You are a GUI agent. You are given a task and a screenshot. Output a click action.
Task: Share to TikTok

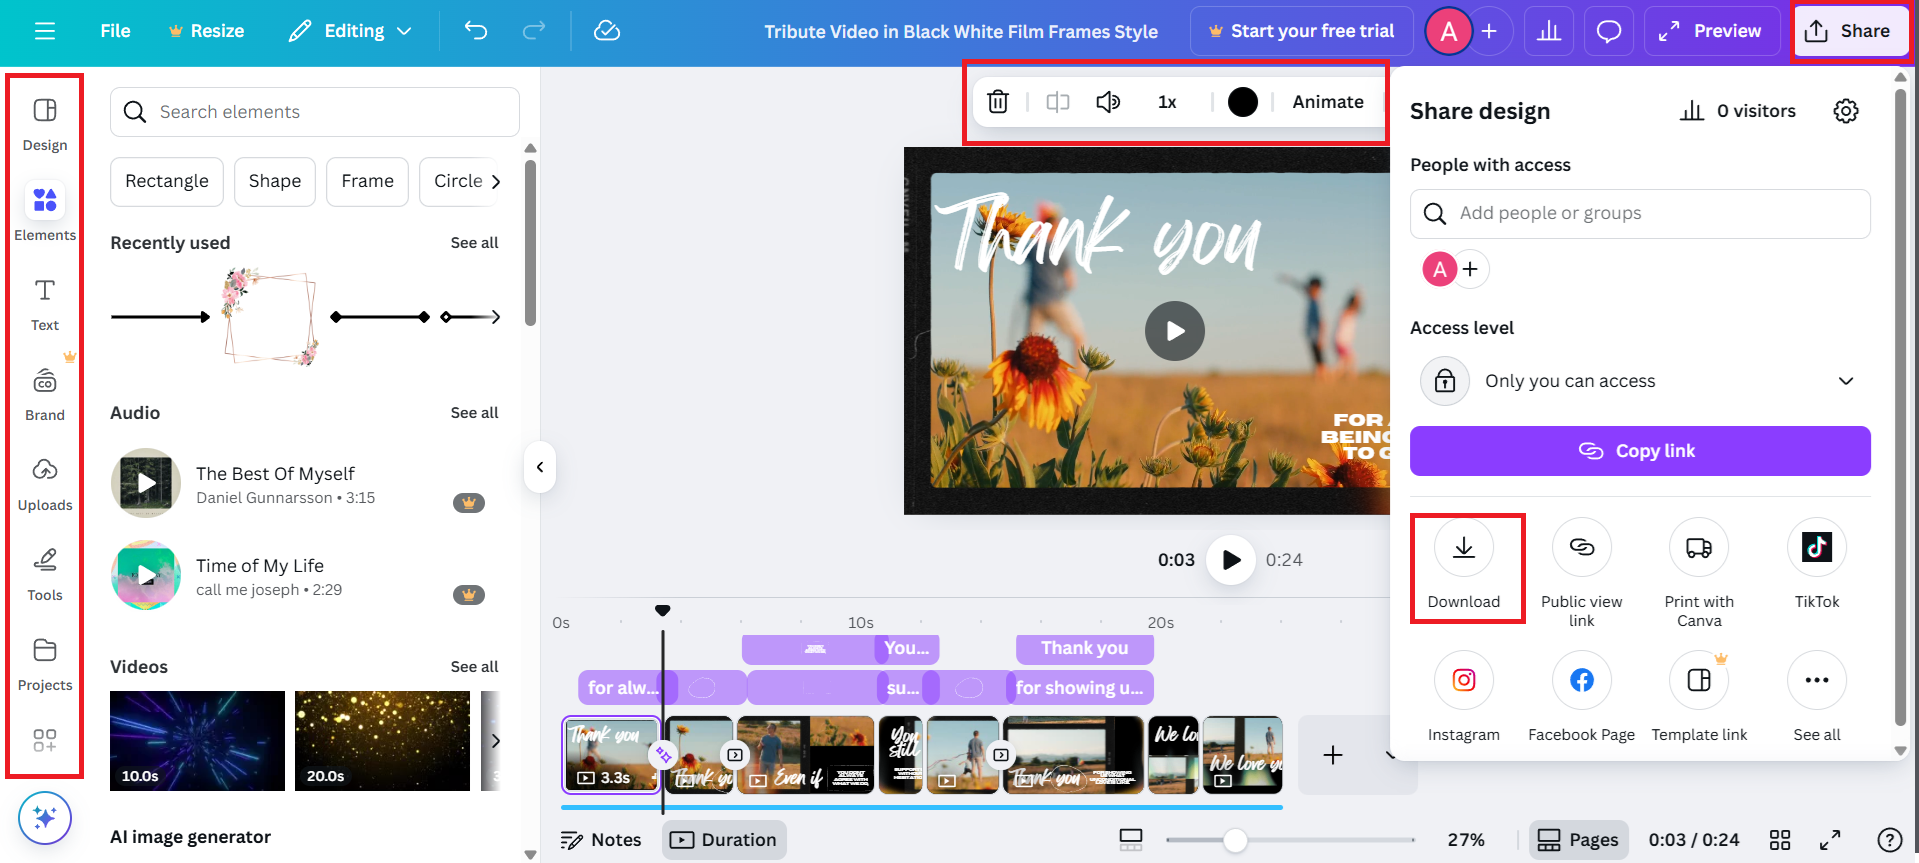[x=1817, y=564]
